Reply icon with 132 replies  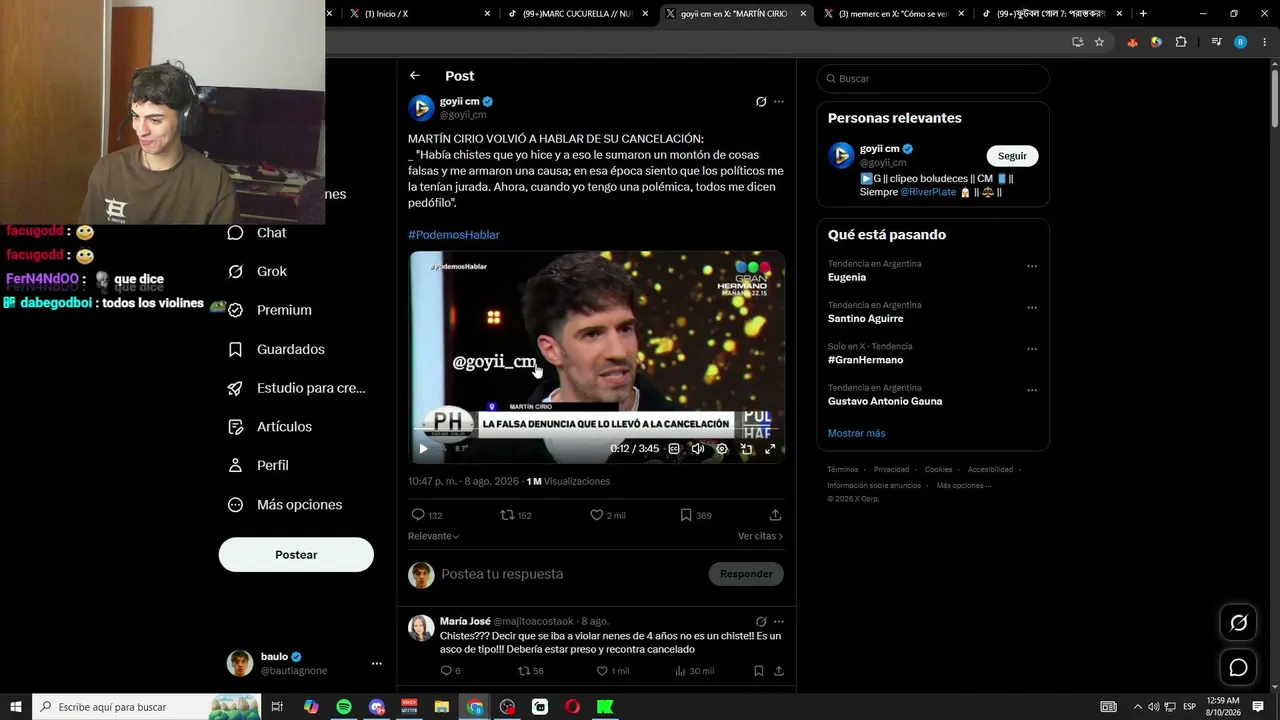[418, 515]
